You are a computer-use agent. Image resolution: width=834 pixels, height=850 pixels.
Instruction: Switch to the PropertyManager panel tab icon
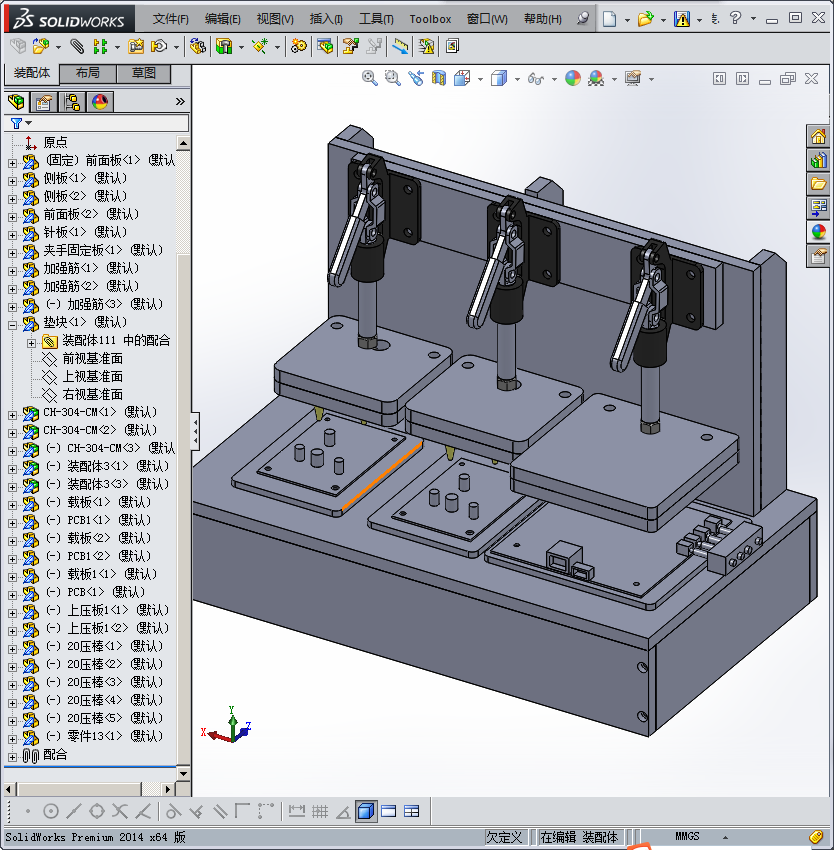pyautogui.click(x=44, y=102)
